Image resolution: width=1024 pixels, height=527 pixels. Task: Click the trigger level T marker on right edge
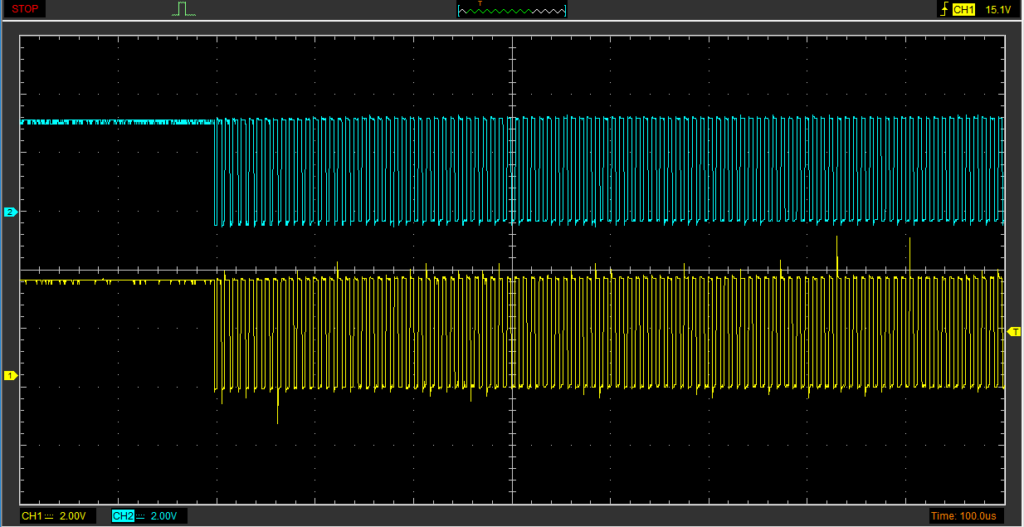[x=1015, y=331]
